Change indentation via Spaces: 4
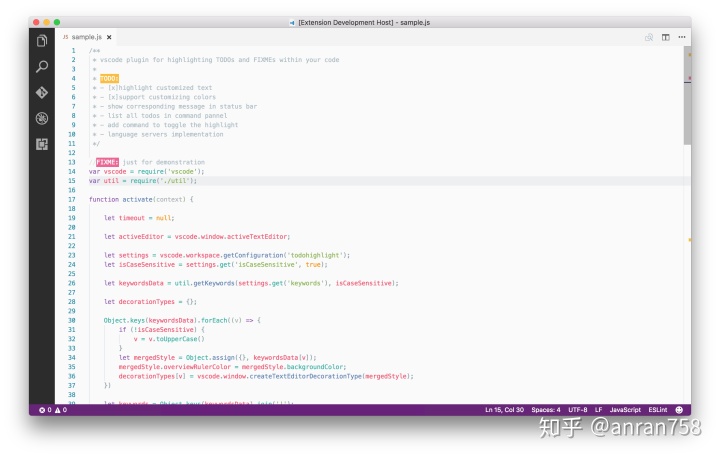Screen dimensions: 720x457 (x=546, y=410)
